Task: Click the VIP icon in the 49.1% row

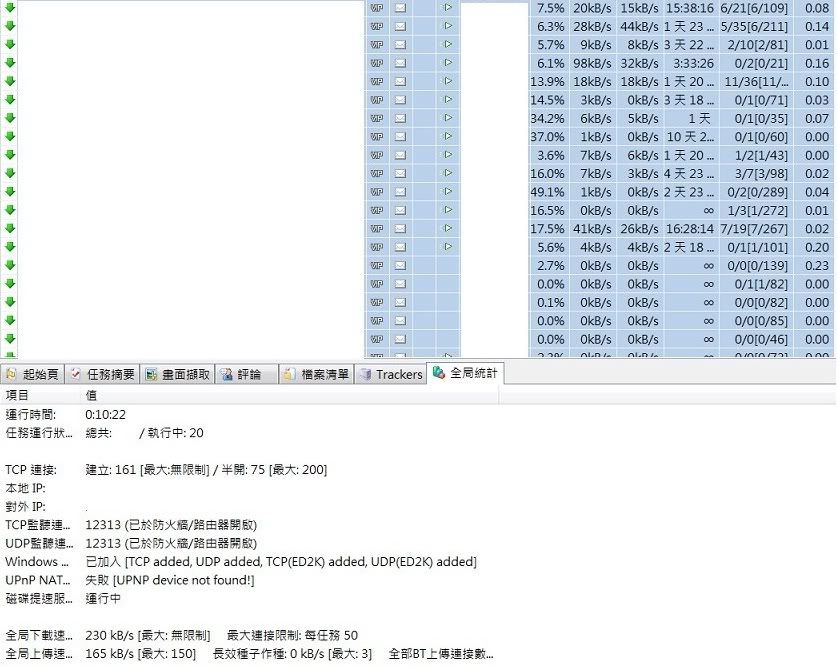Action: tap(377, 191)
